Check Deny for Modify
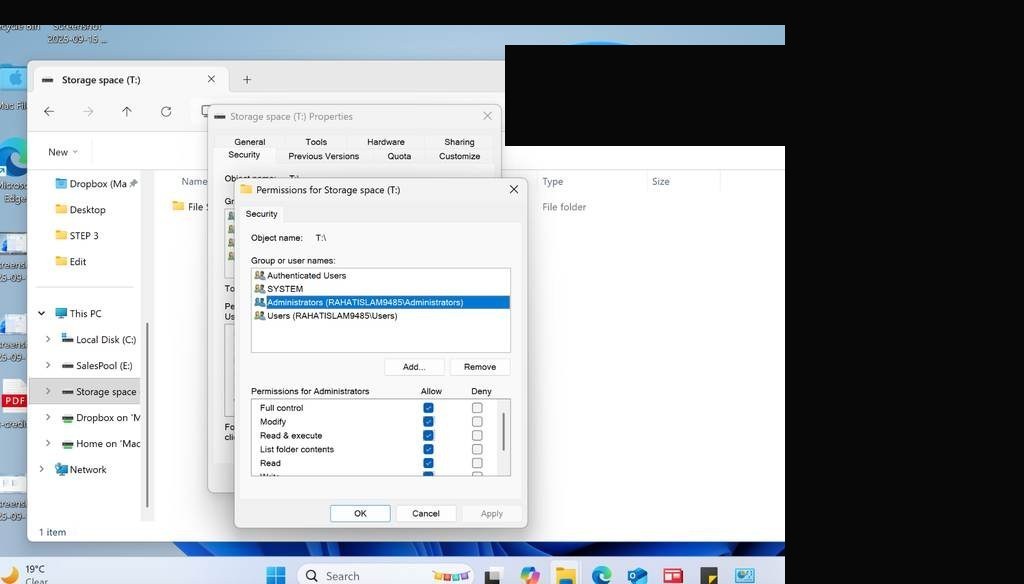The image size is (1024, 584). pos(477,421)
